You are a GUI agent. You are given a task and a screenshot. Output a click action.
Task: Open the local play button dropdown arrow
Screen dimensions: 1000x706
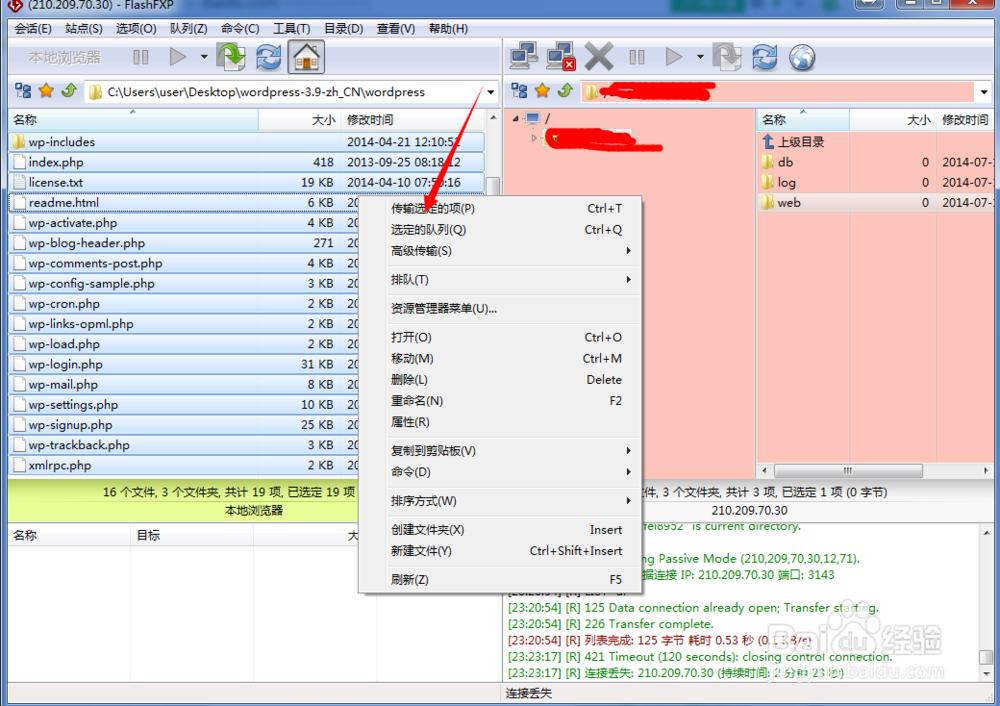[x=204, y=57]
